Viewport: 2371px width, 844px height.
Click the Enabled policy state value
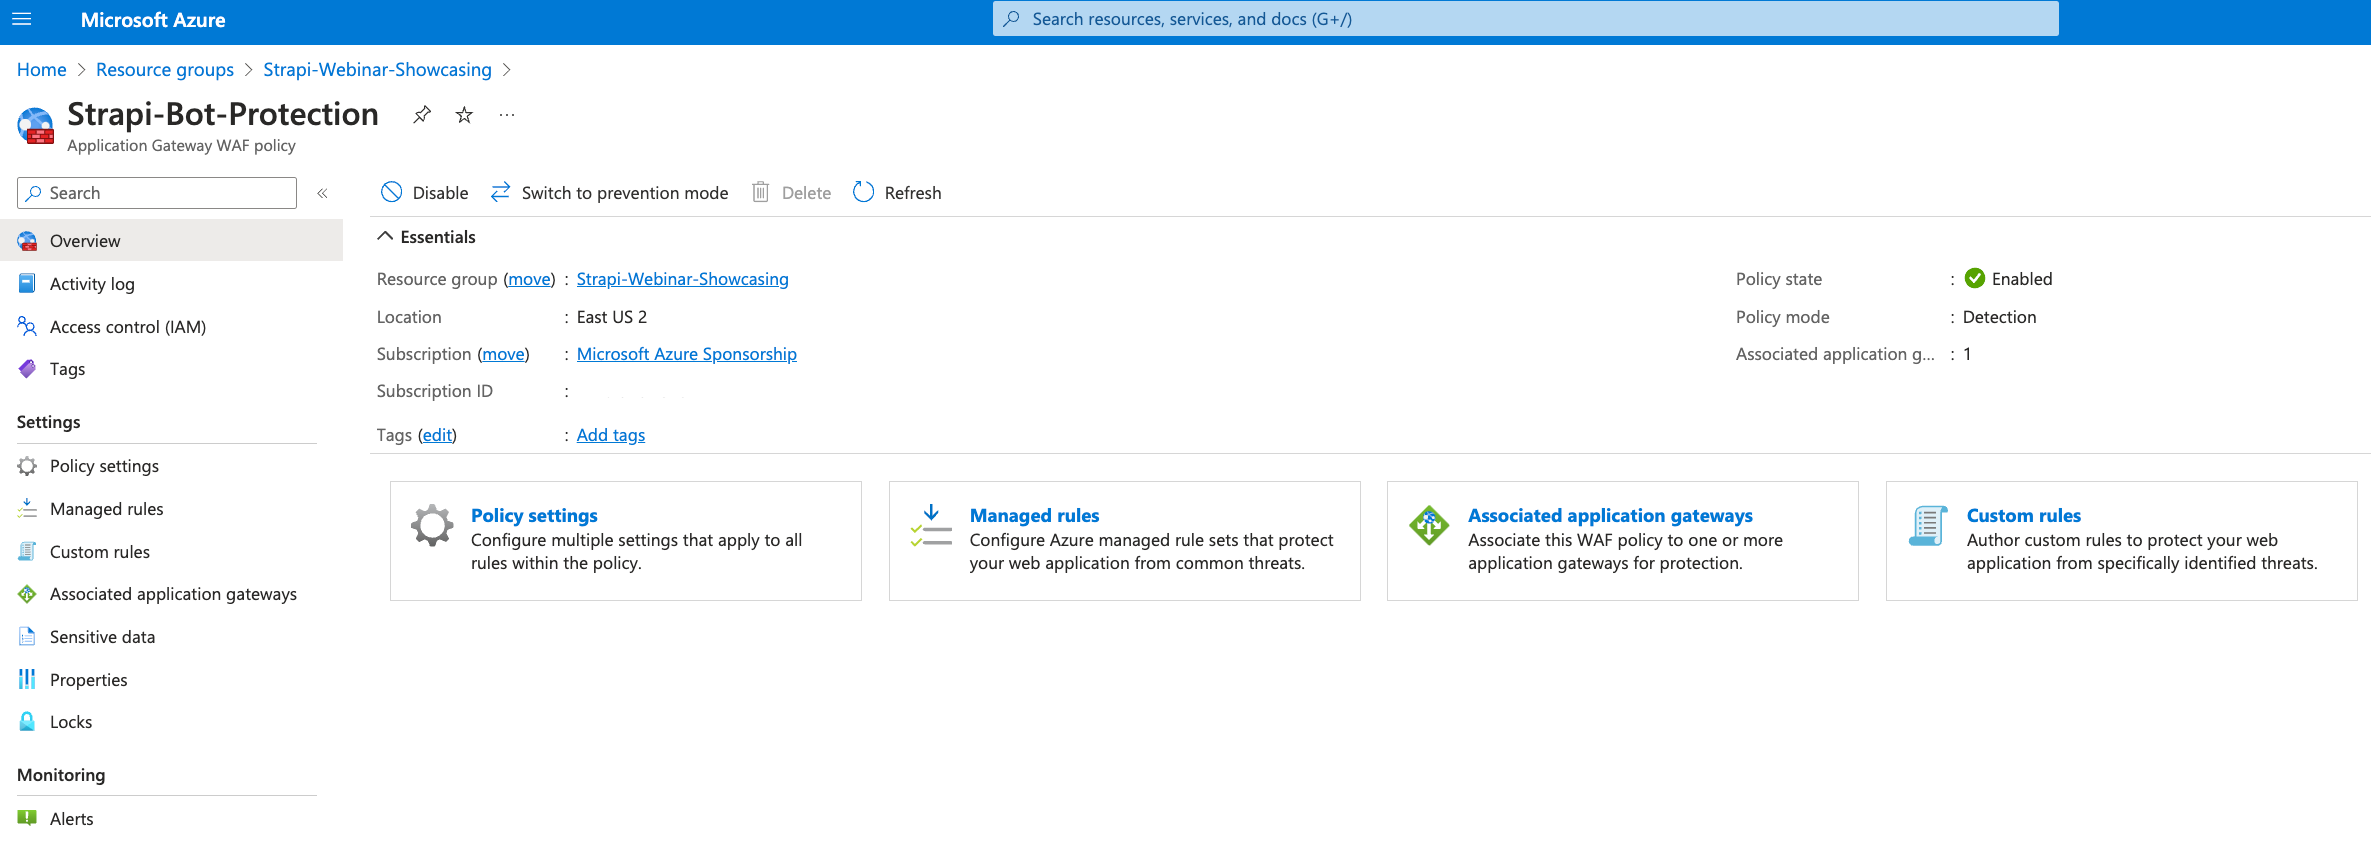click(2021, 279)
